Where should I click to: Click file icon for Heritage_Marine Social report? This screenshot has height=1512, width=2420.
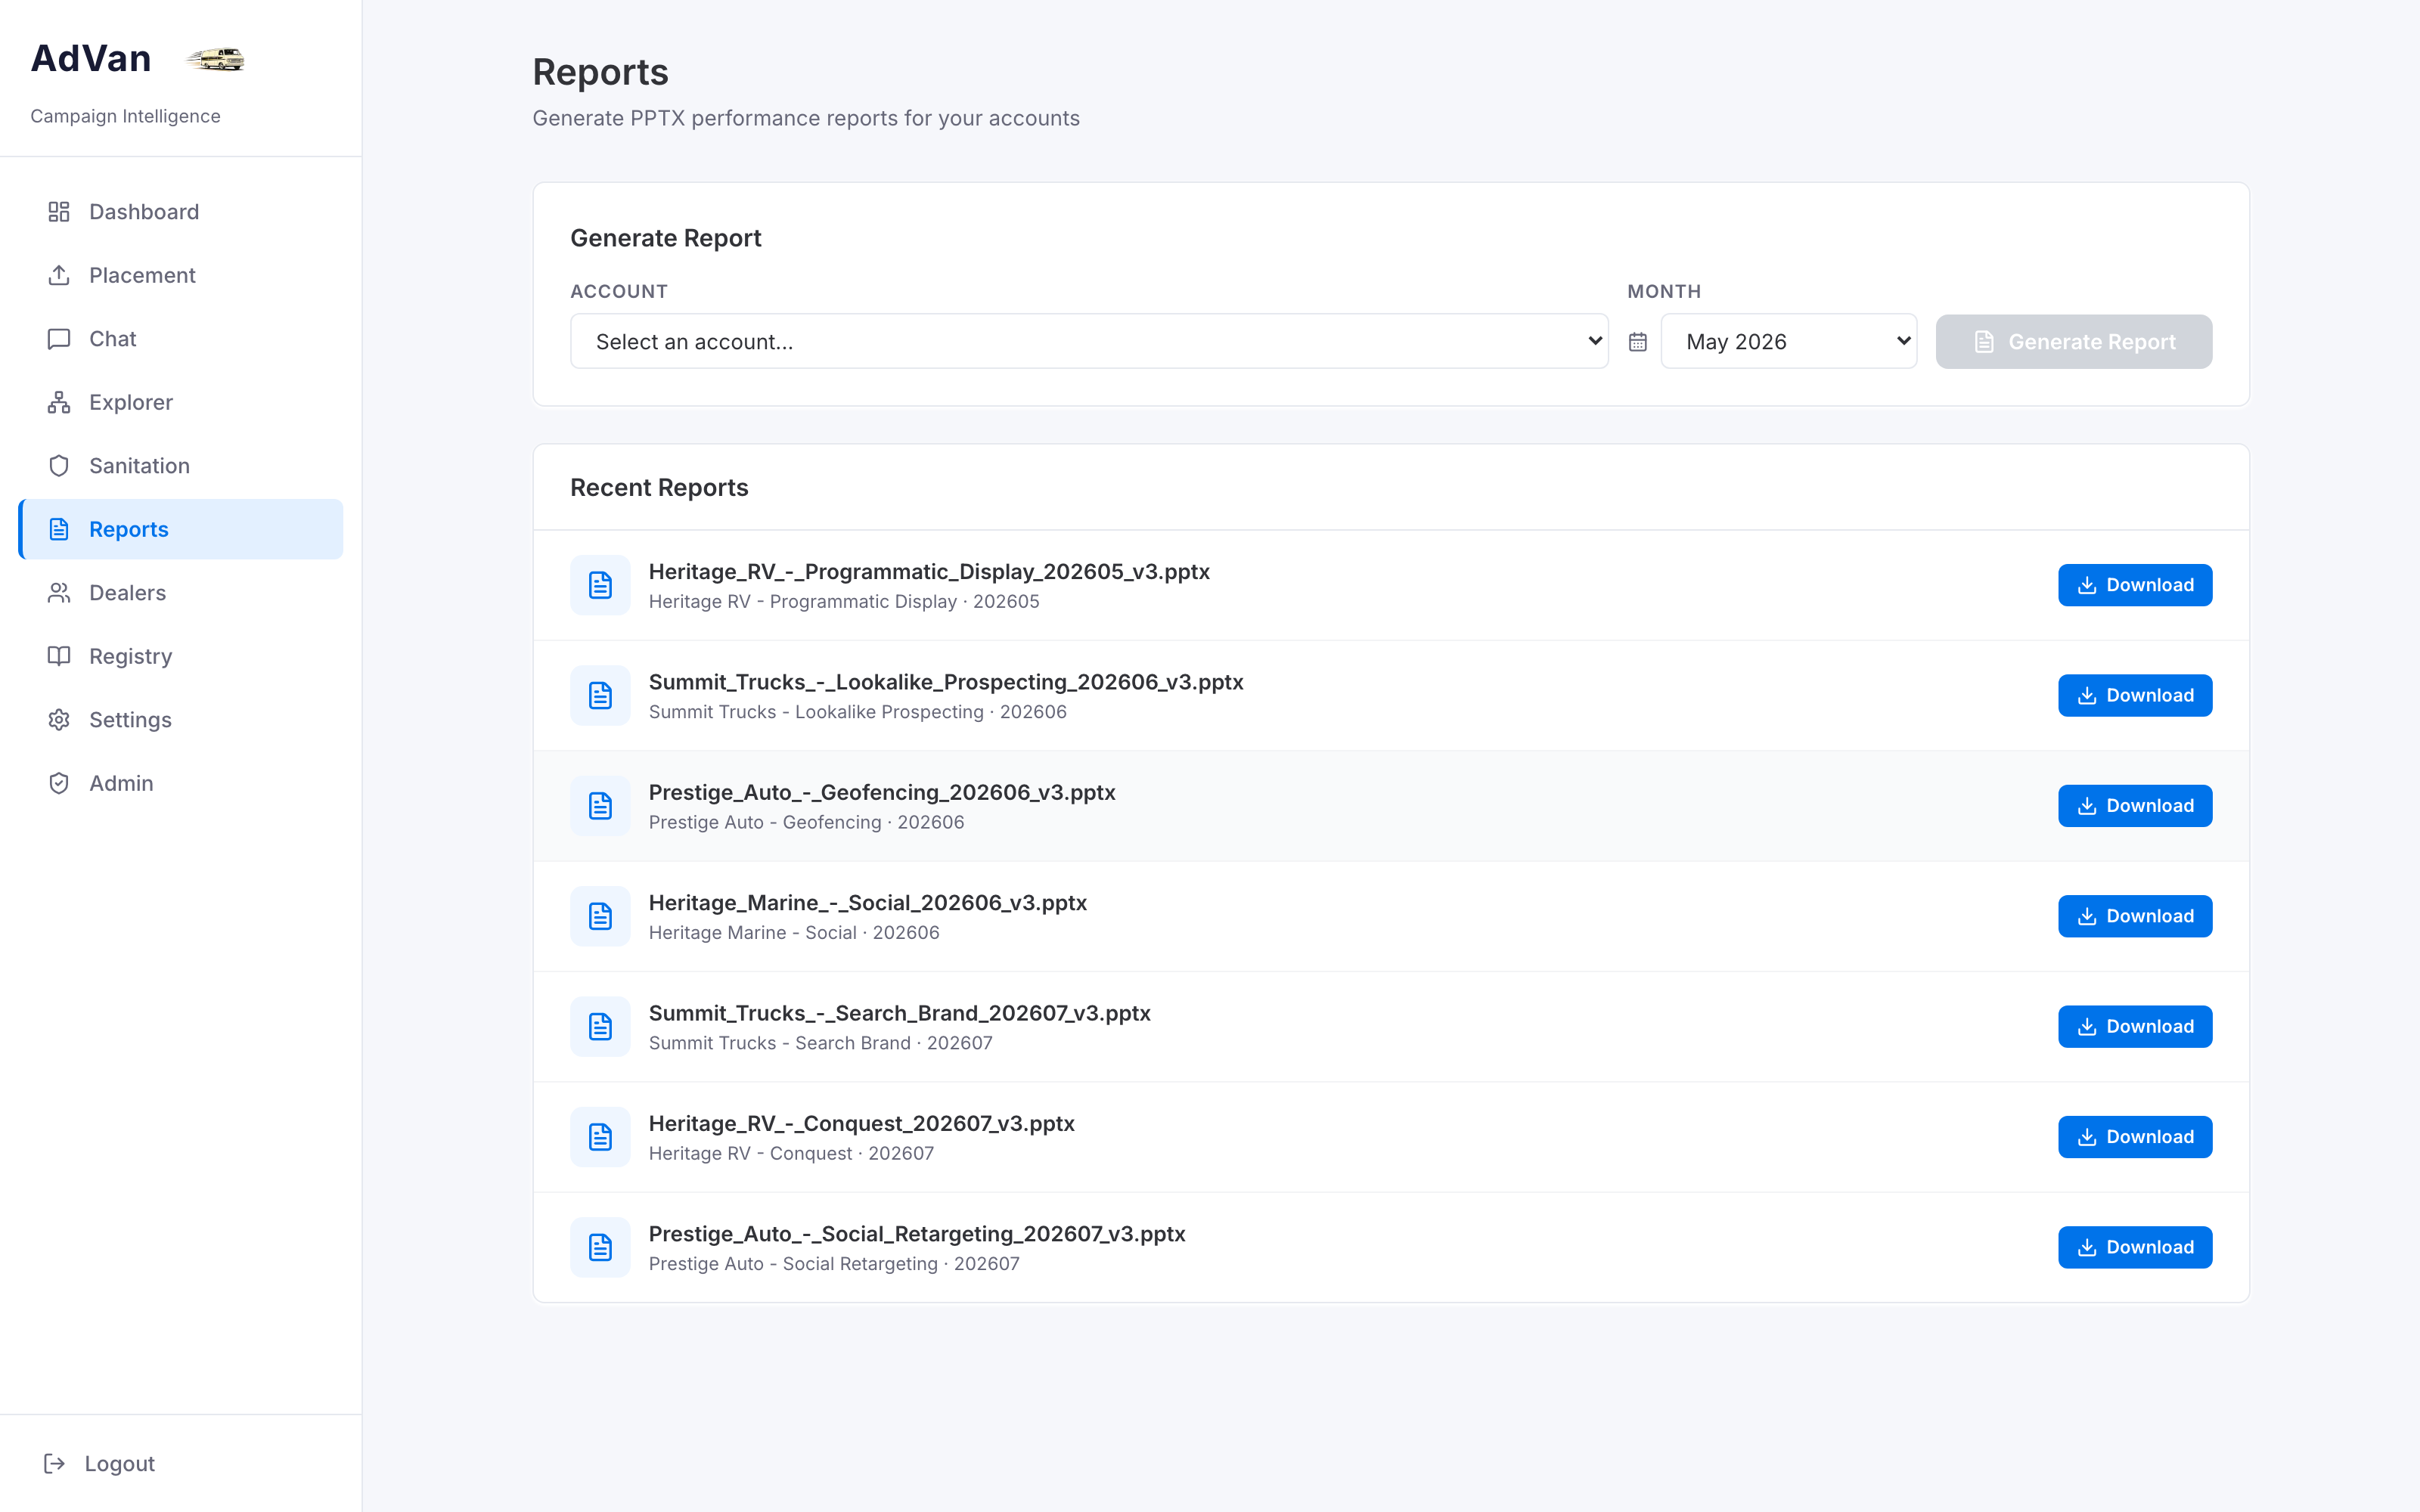(x=600, y=916)
